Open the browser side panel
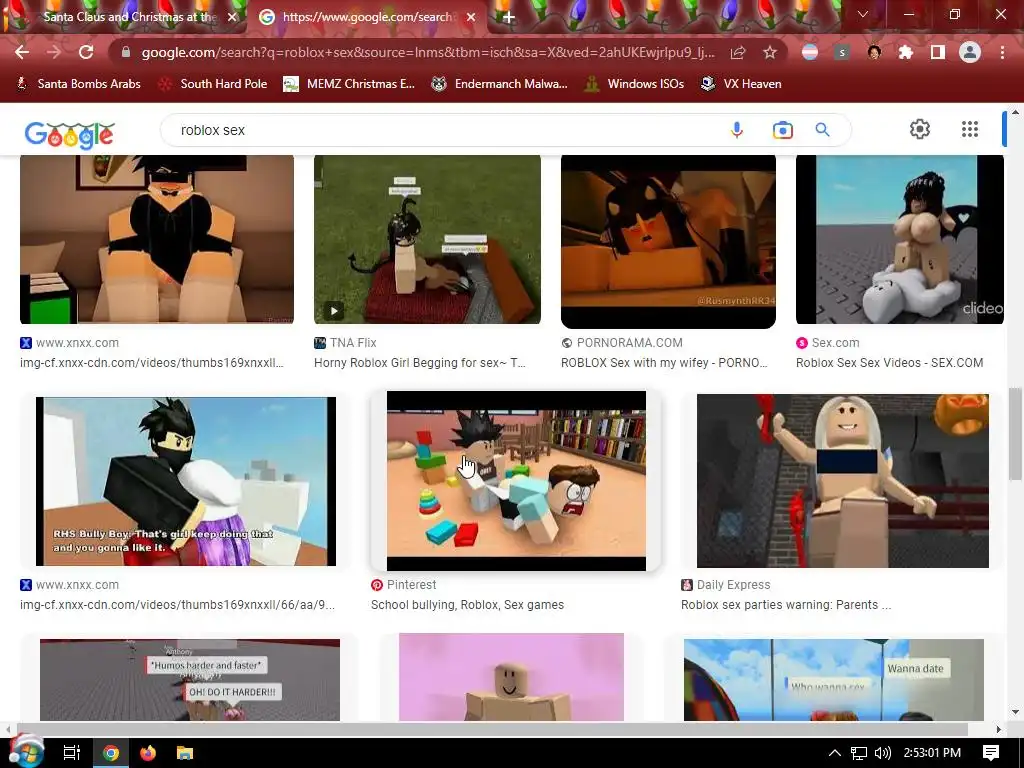 (938, 52)
